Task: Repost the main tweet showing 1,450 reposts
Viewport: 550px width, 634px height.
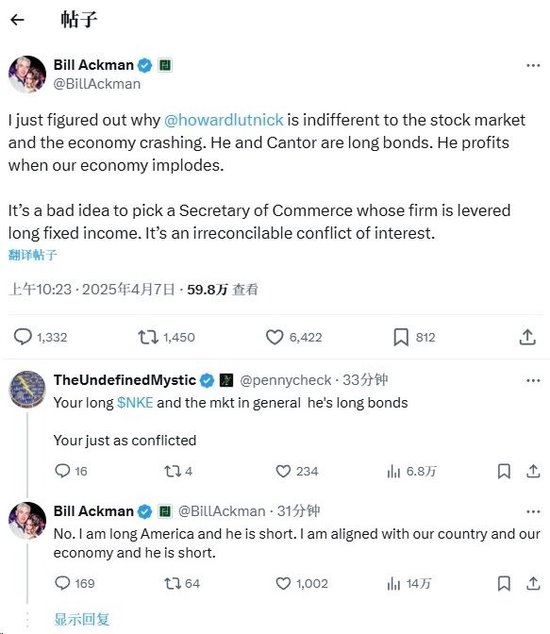Action: (x=148, y=337)
